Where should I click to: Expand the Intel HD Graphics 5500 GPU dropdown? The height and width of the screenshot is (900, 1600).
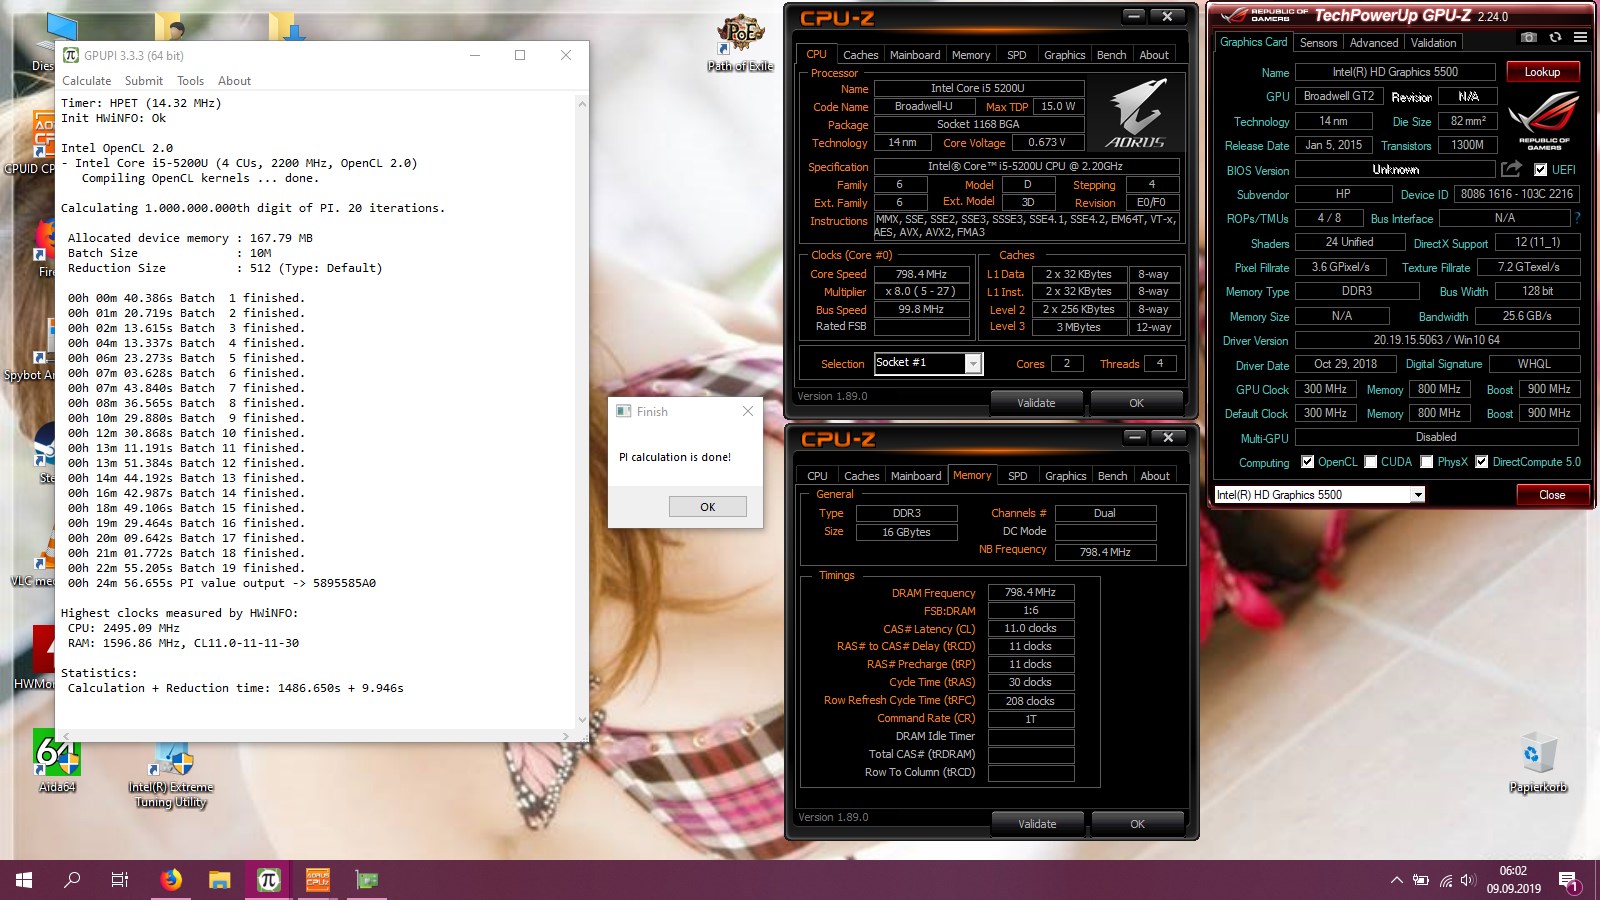1417,495
